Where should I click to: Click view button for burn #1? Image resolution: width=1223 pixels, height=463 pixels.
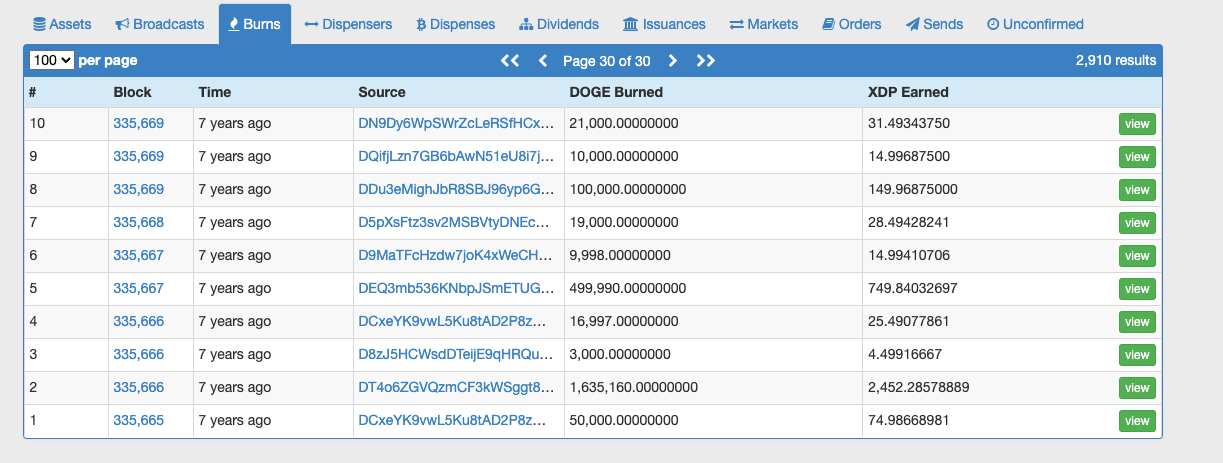click(x=1137, y=421)
